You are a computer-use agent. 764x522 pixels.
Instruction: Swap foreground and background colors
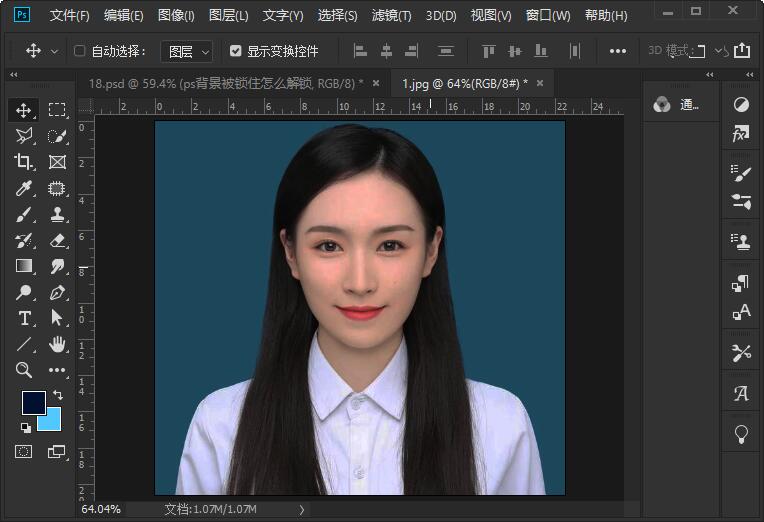click(57, 395)
